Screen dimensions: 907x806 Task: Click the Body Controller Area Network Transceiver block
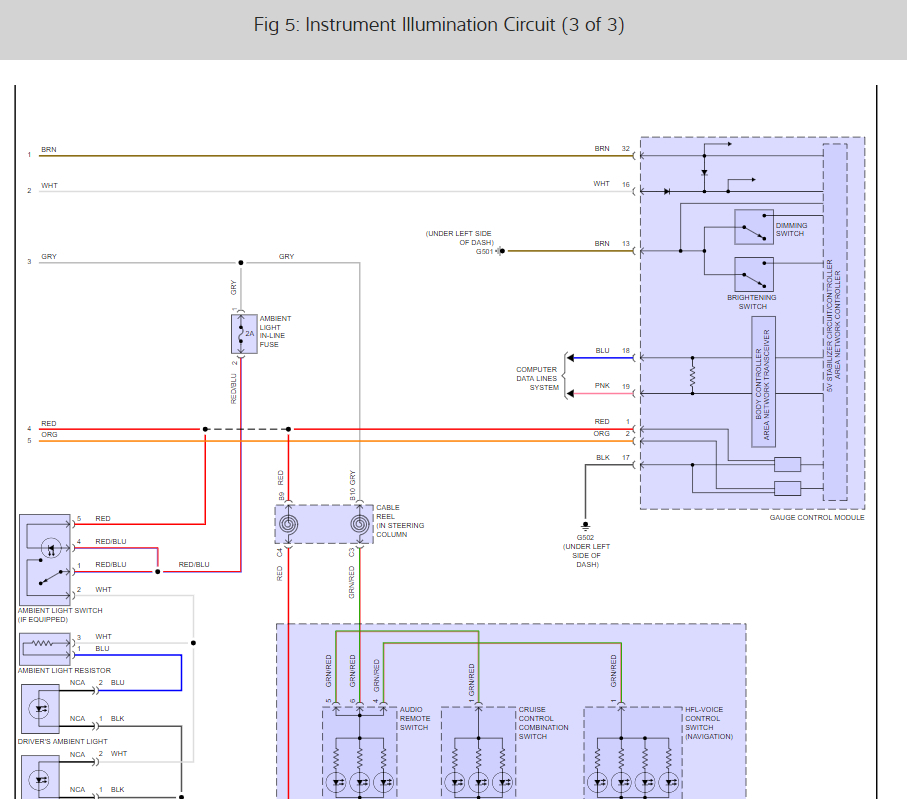(763, 382)
